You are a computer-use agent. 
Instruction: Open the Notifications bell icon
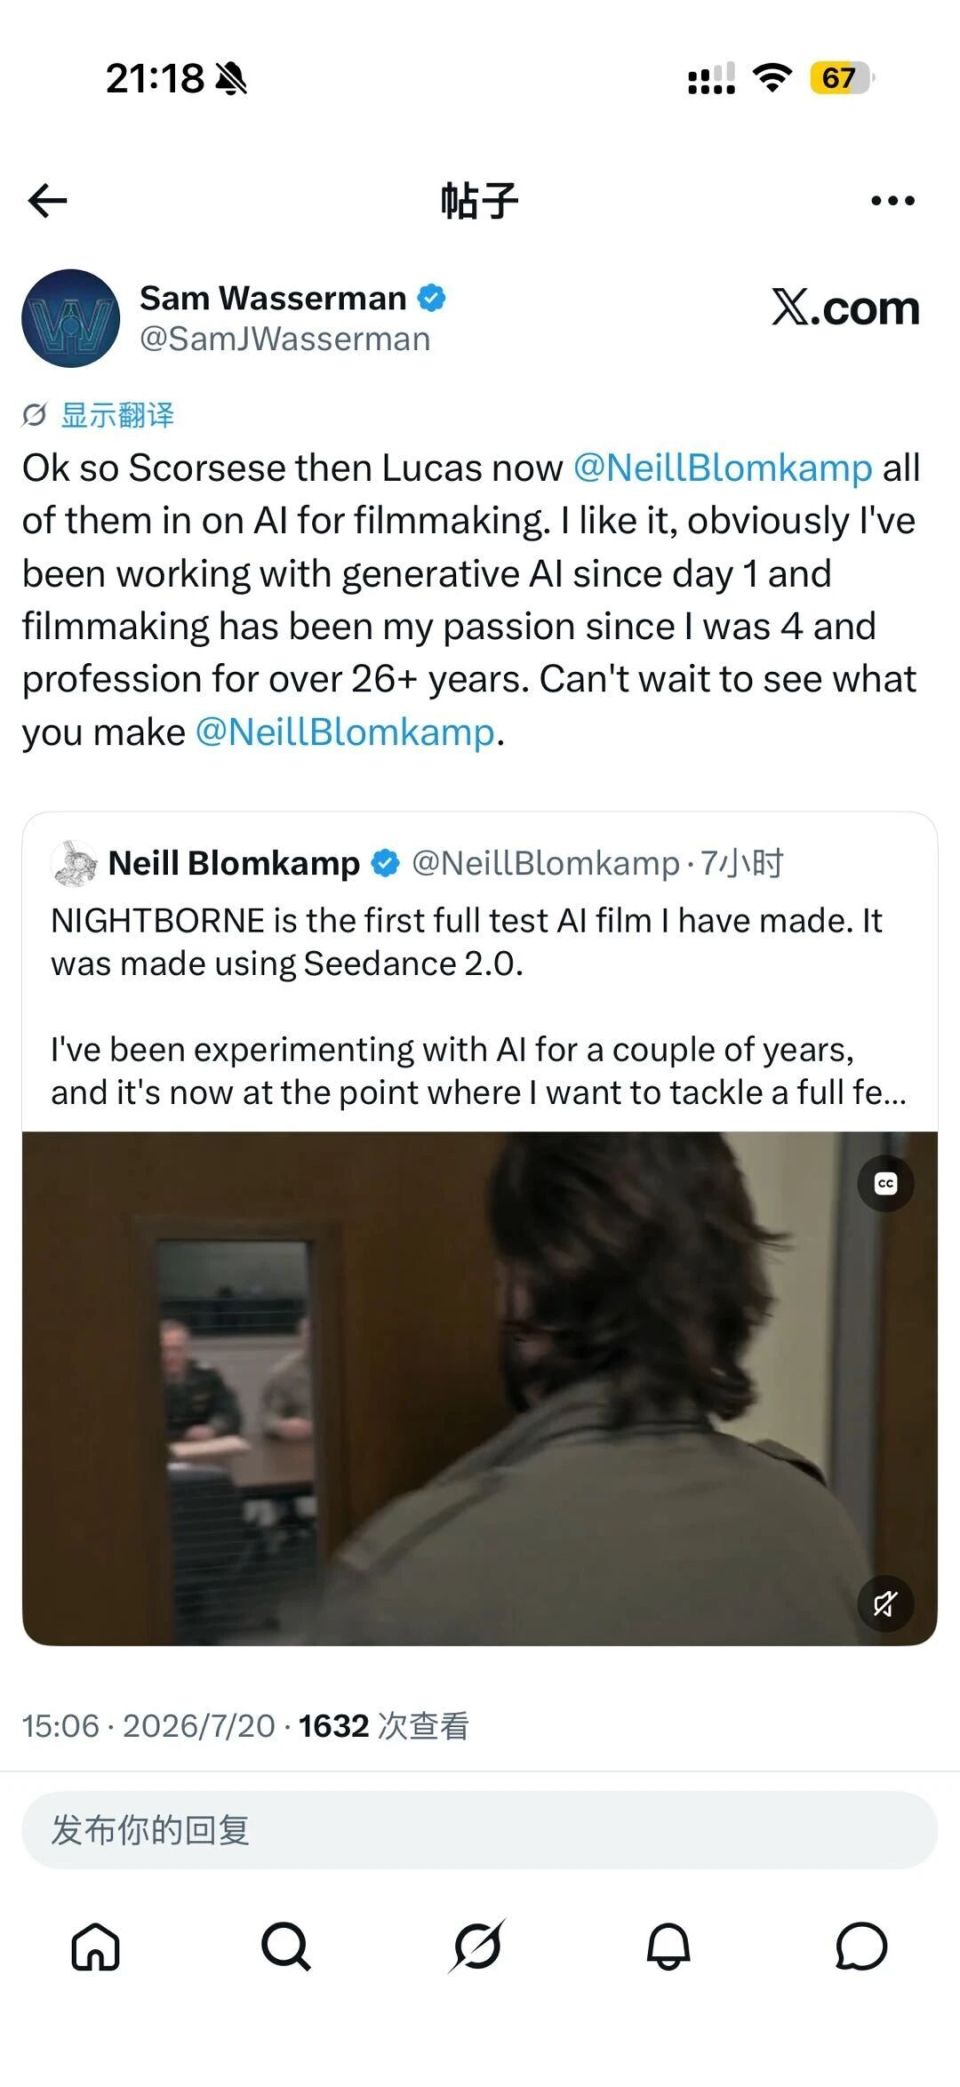(x=669, y=1946)
